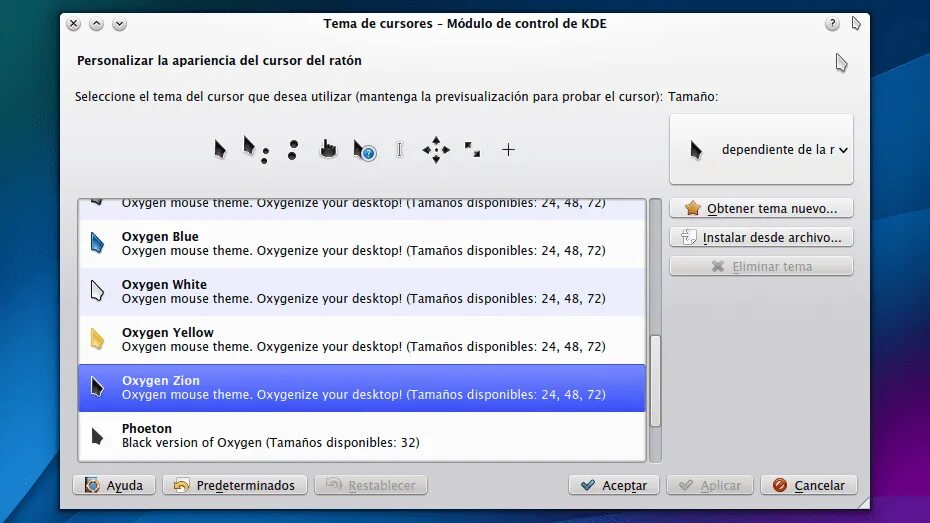
Task: Click the help arrow question-mark cursor preview
Action: [364, 151]
